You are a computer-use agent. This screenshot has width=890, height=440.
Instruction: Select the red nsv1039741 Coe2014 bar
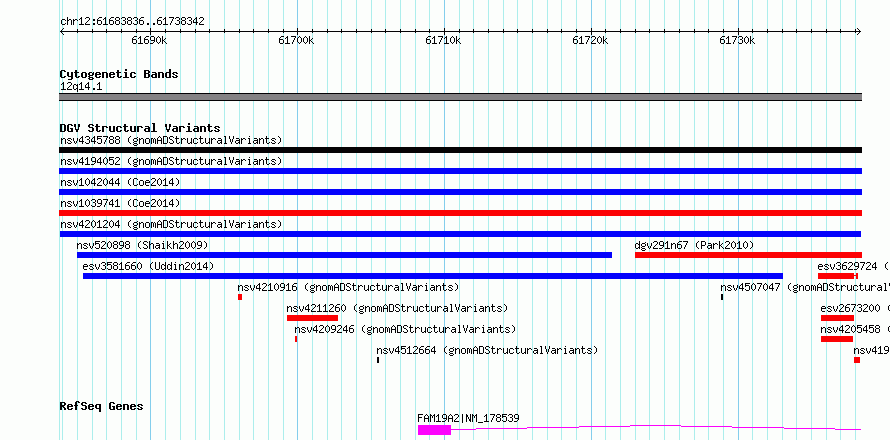[460, 213]
